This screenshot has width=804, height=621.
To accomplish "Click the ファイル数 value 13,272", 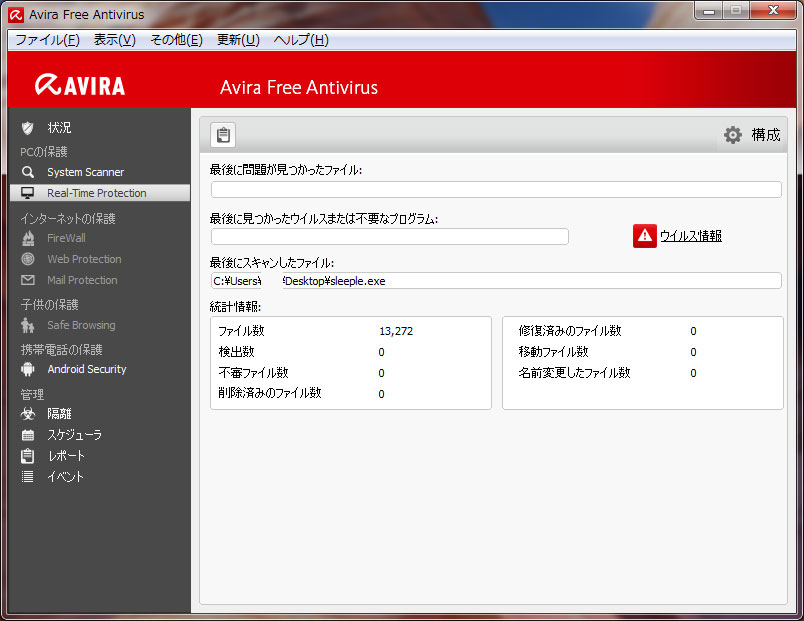I will (396, 331).
